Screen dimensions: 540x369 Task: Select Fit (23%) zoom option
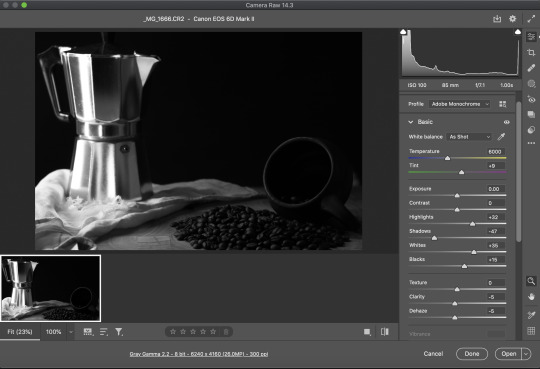point(20,332)
